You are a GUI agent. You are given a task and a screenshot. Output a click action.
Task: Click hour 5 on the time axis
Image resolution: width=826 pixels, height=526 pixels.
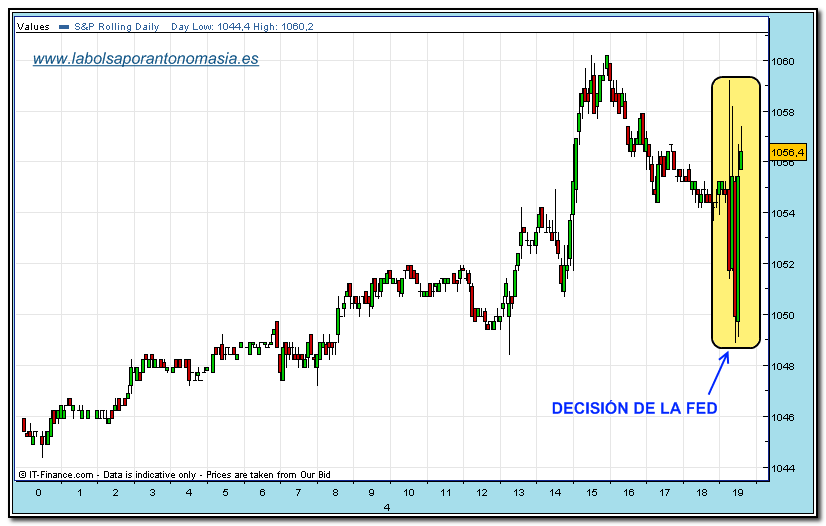tap(225, 493)
